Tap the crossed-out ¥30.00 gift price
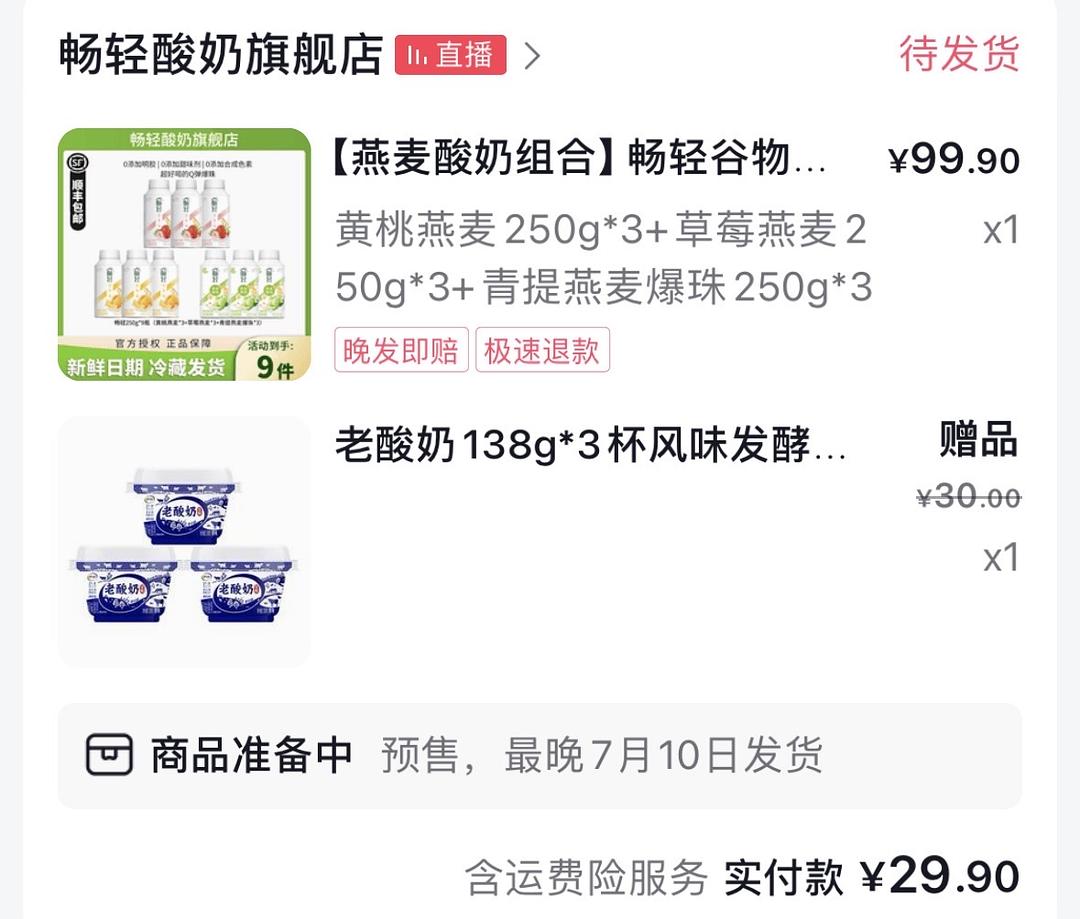This screenshot has width=1080, height=919. point(968,496)
